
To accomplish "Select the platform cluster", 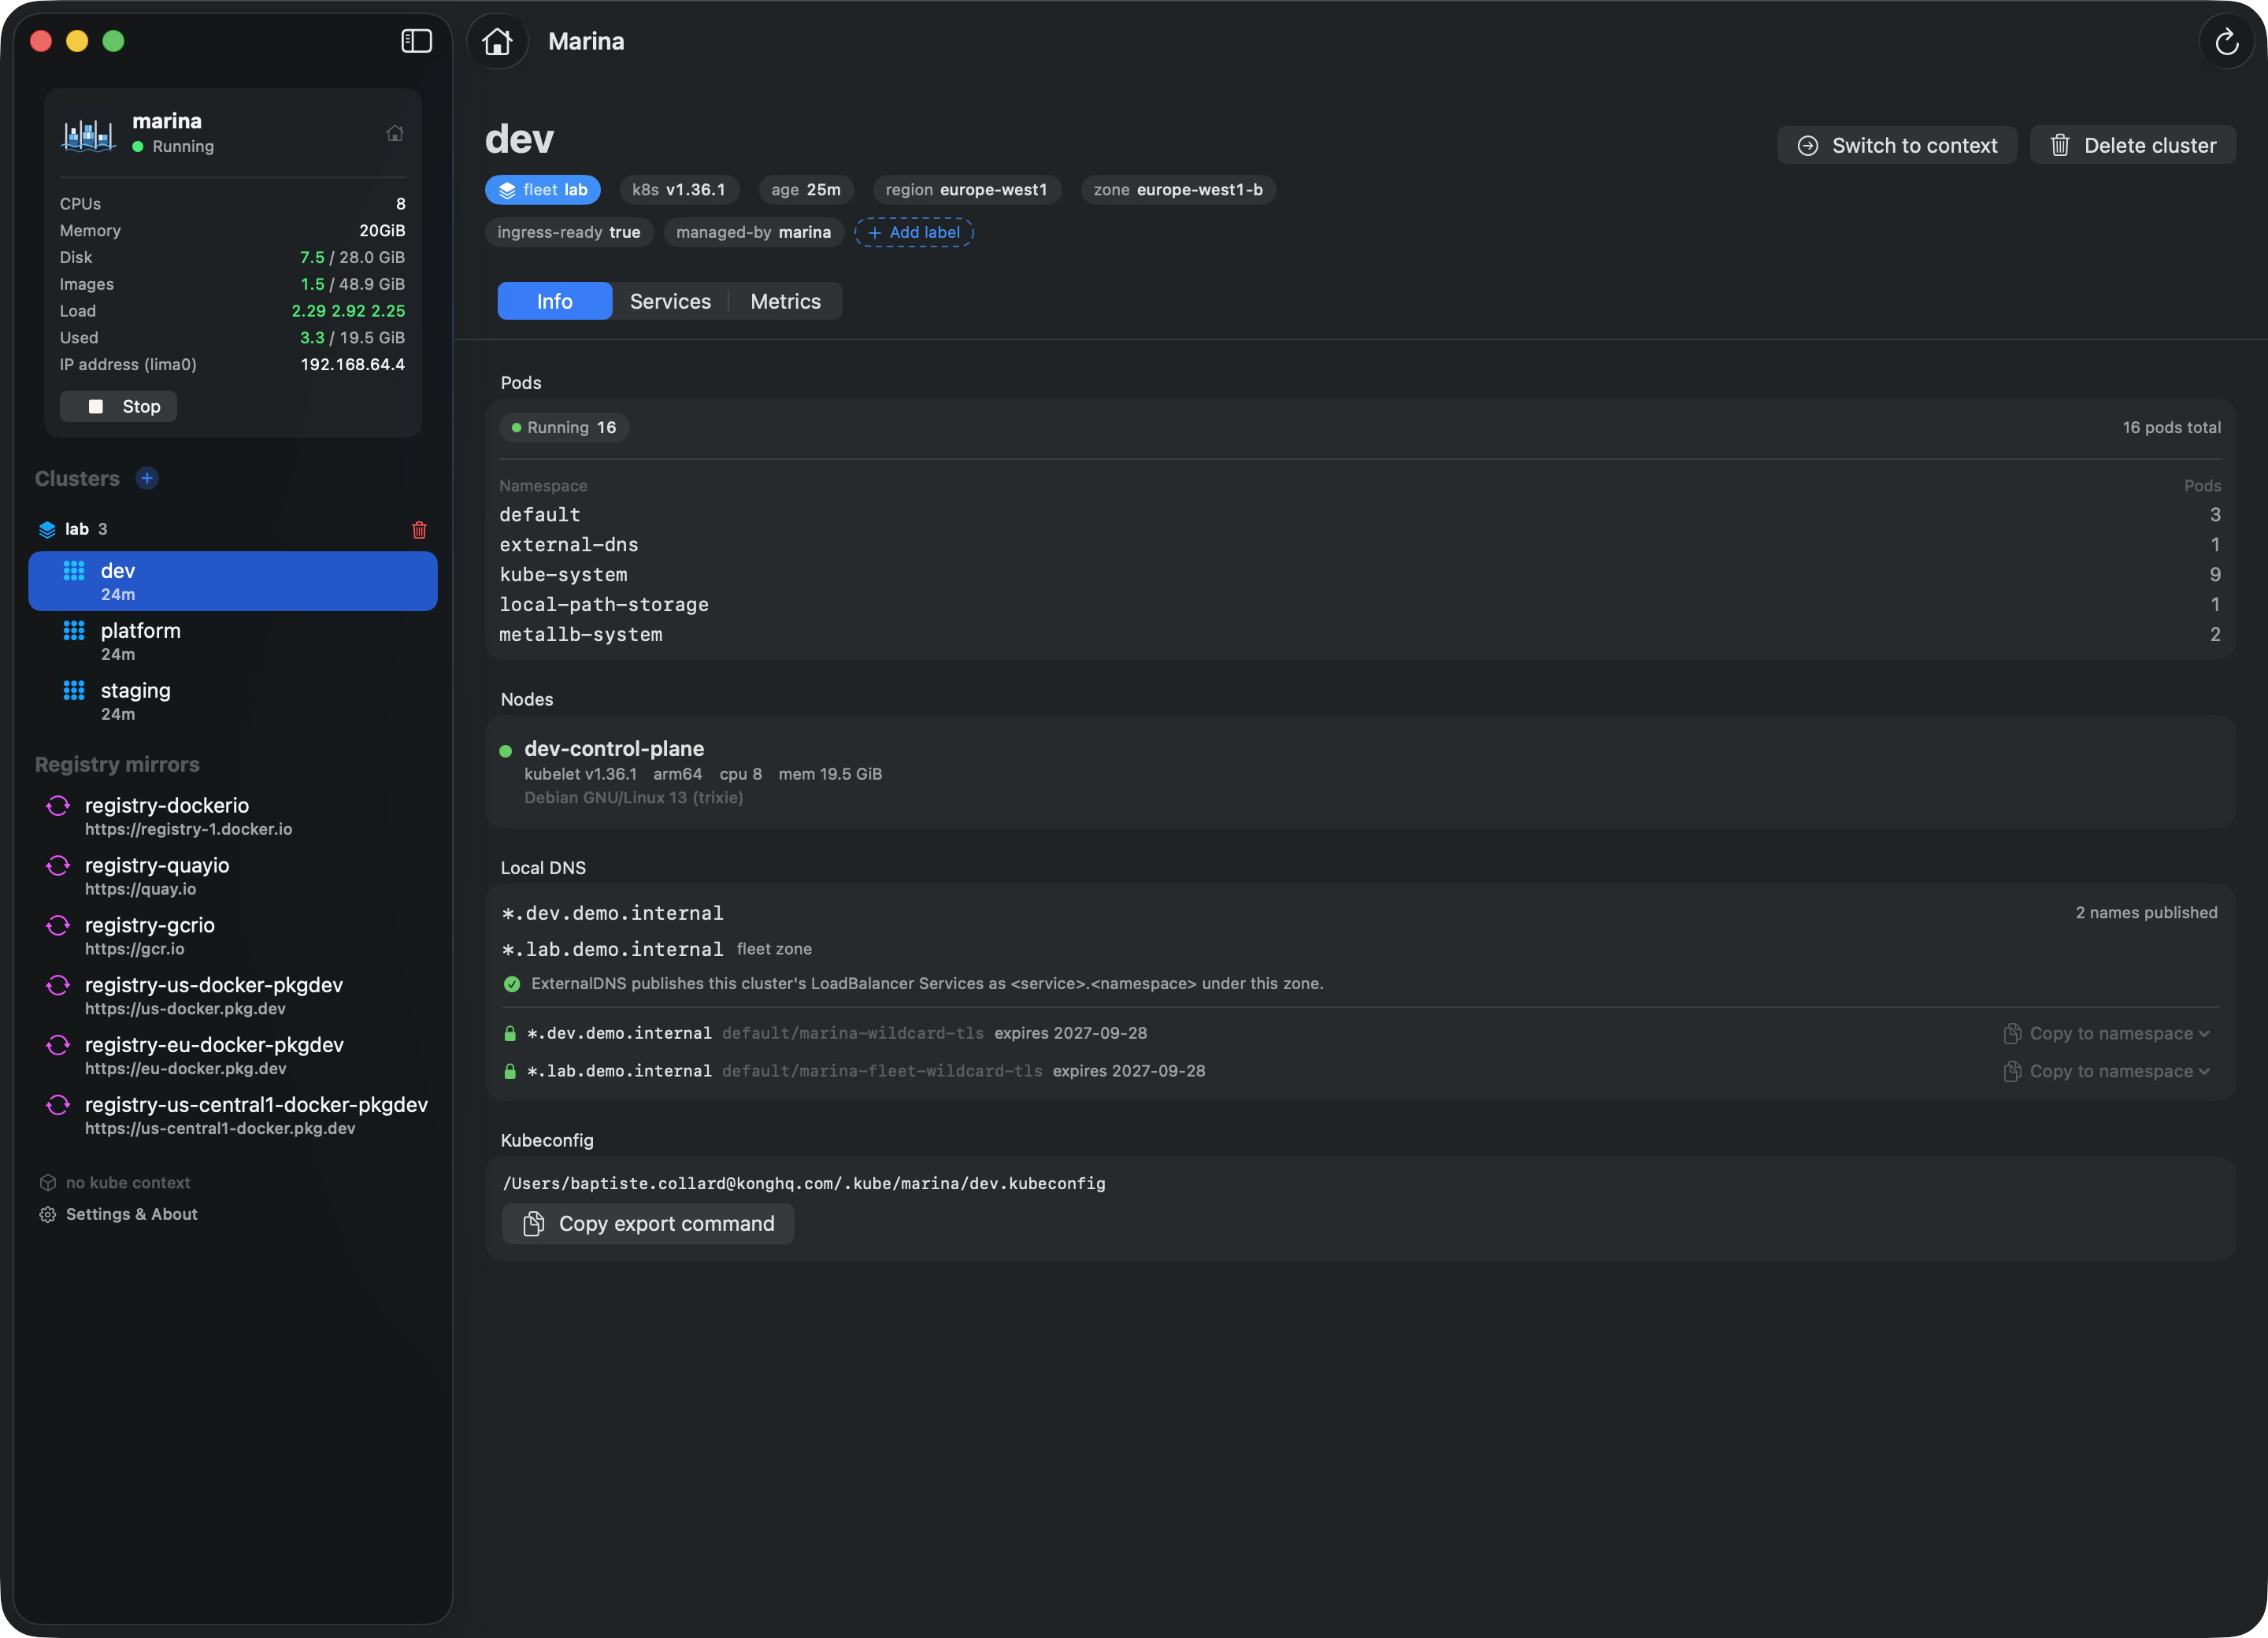I will 233,641.
